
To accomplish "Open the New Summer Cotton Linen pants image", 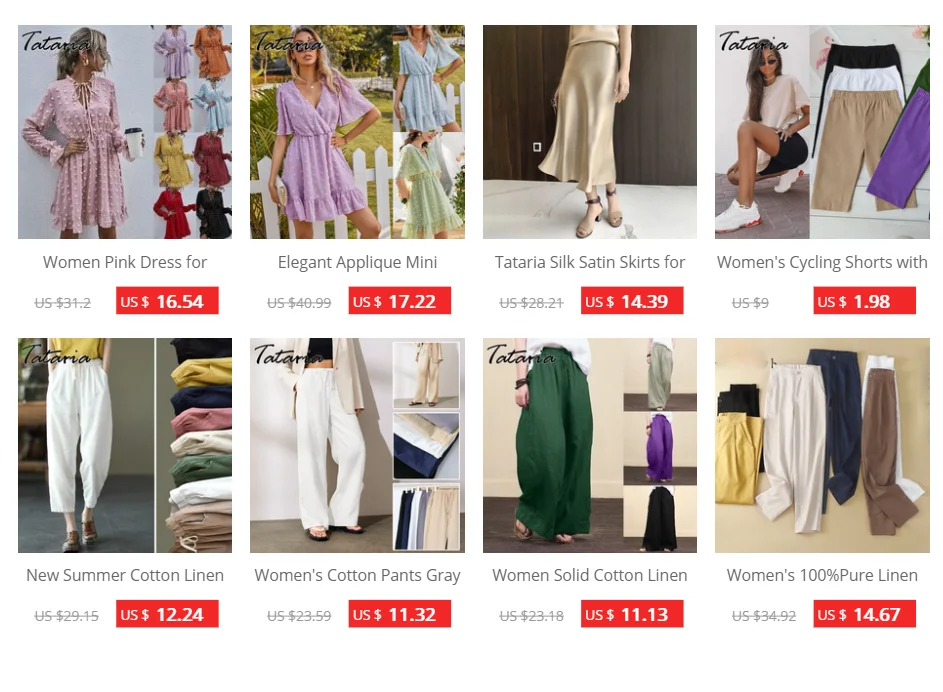I will 125,445.
